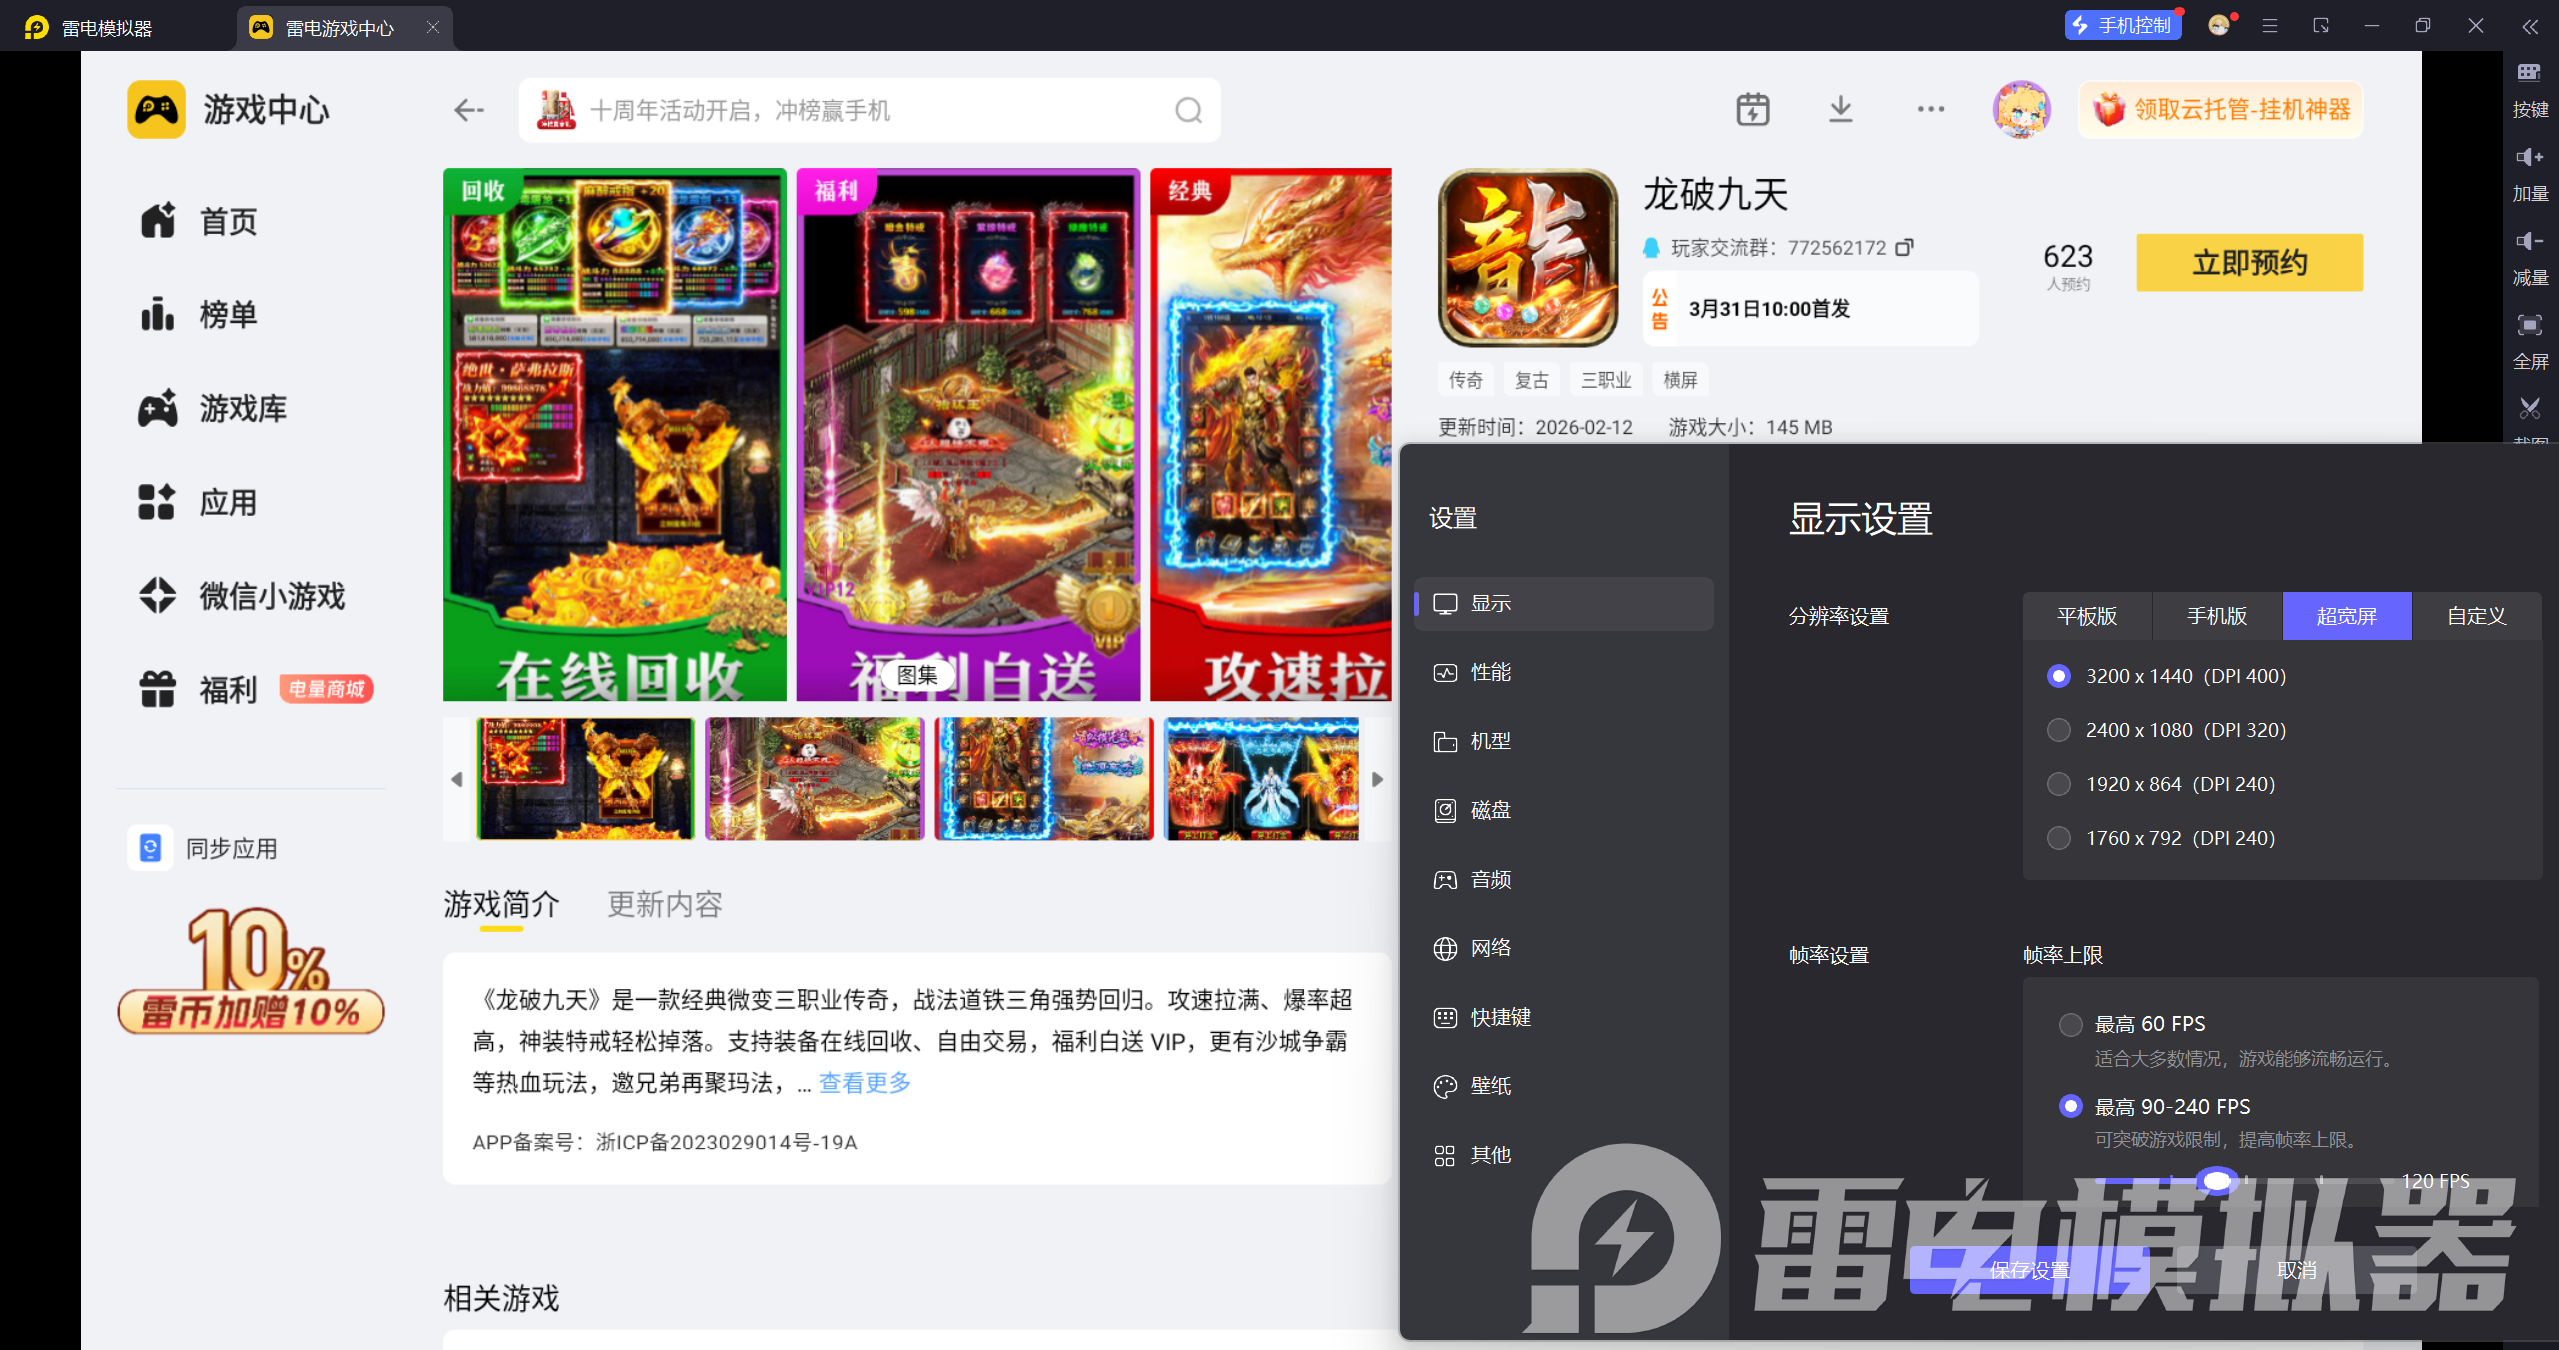This screenshot has width=2559, height=1350.
Task: Open 查看更多 link in game description
Action: coord(864,1083)
